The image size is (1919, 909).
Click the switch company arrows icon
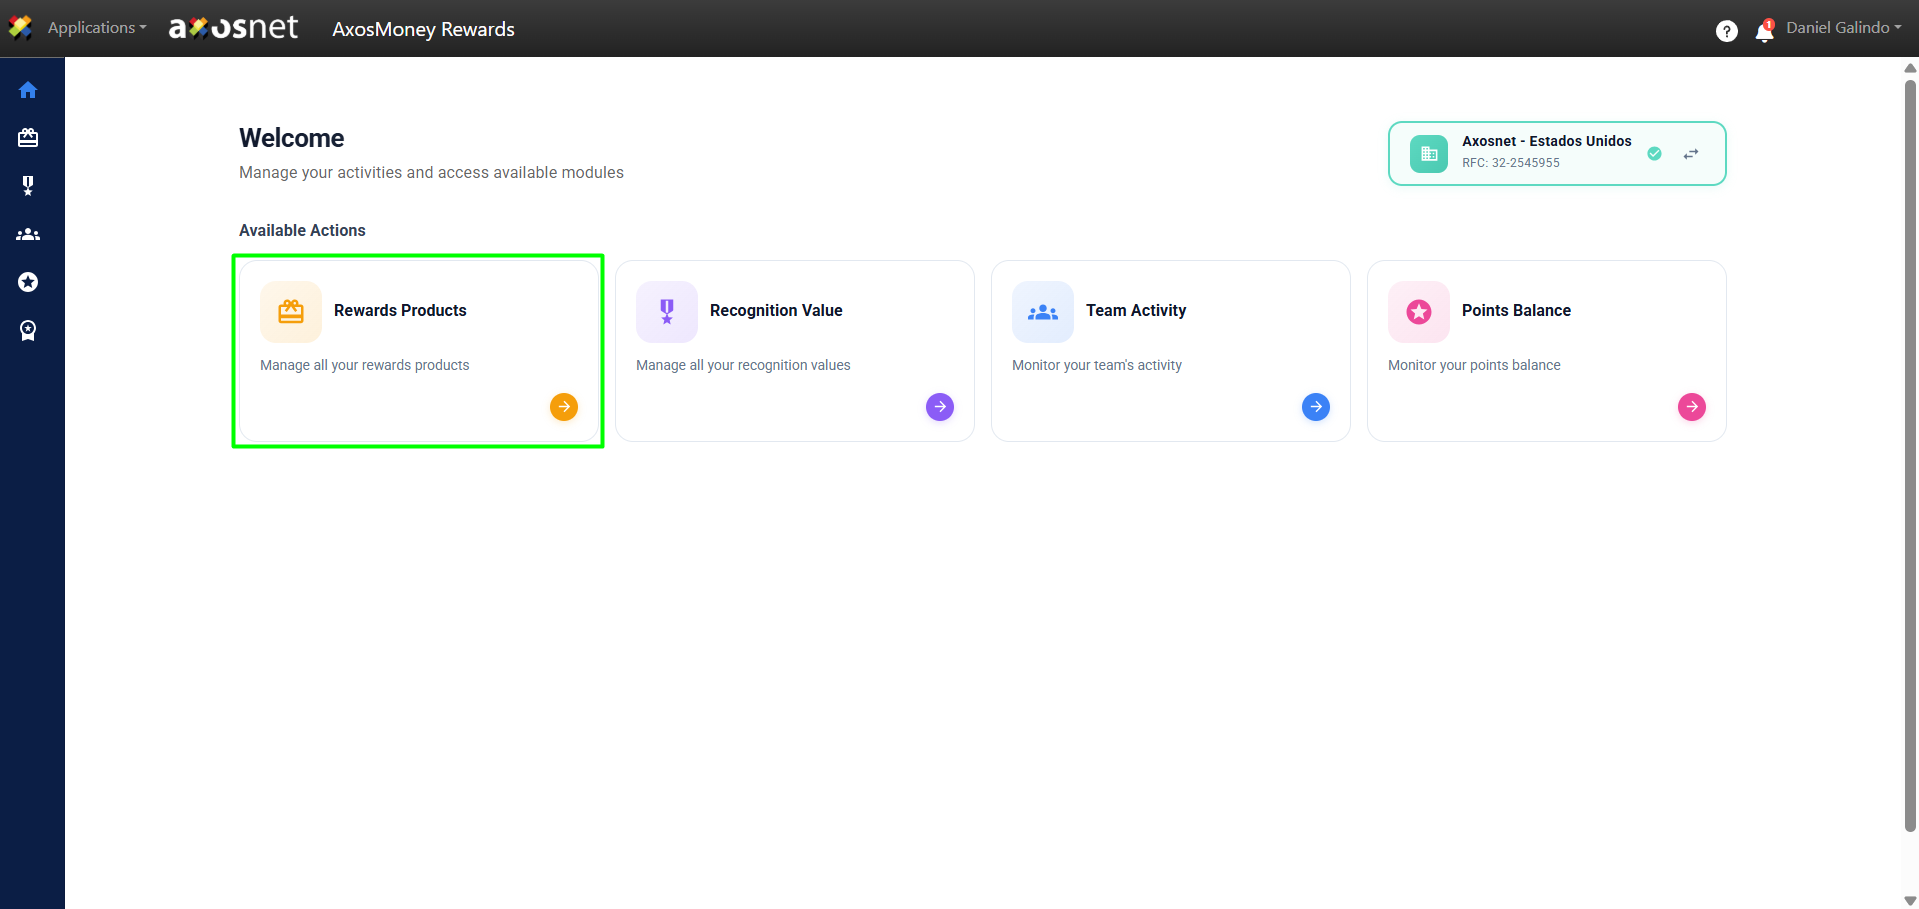1690,154
